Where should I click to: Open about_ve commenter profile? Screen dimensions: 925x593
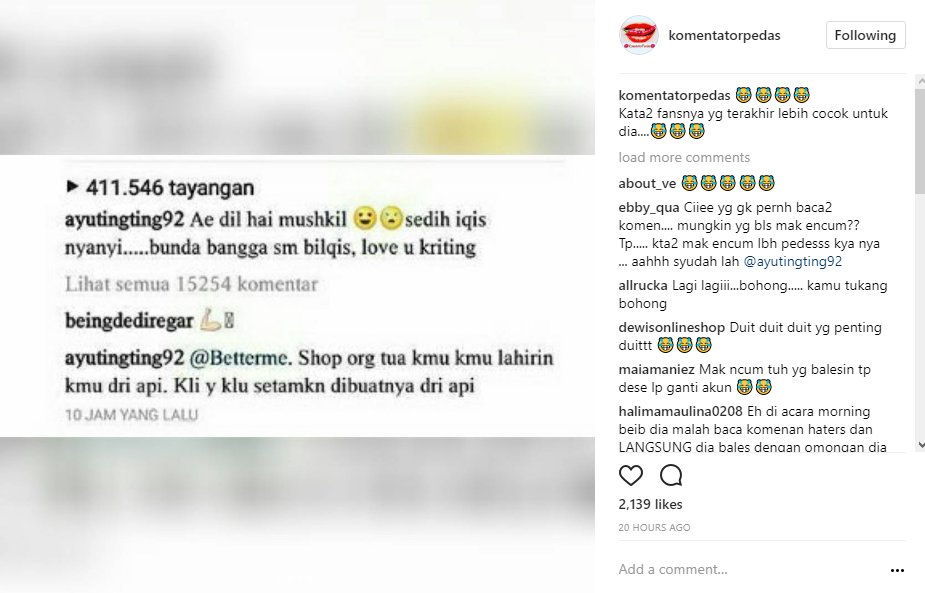pos(647,184)
